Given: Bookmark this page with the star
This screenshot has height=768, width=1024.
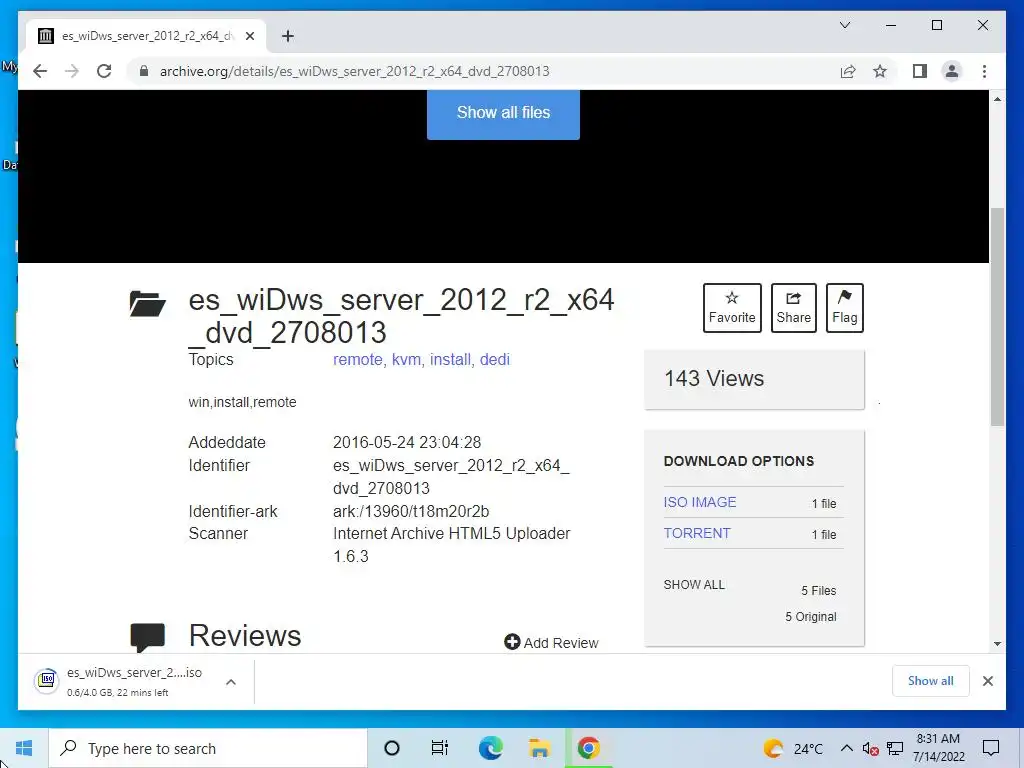Looking at the screenshot, I should point(880,71).
